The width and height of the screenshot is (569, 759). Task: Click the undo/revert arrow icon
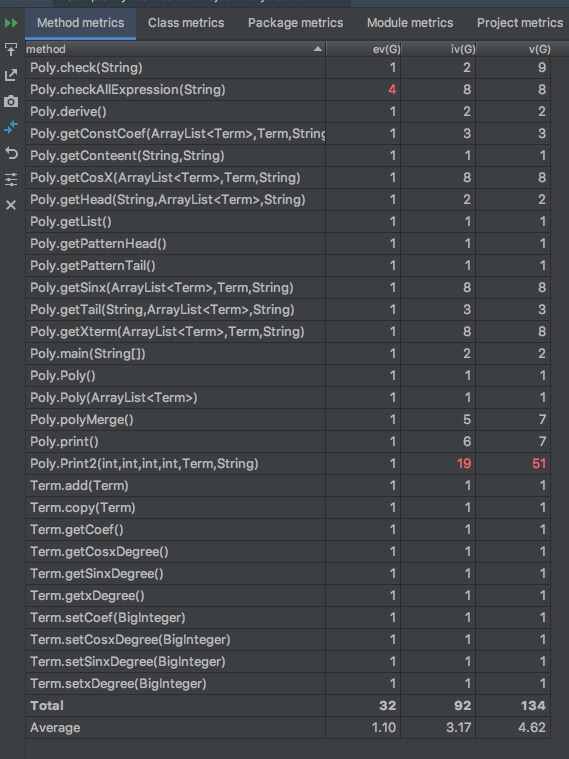click(x=11, y=153)
